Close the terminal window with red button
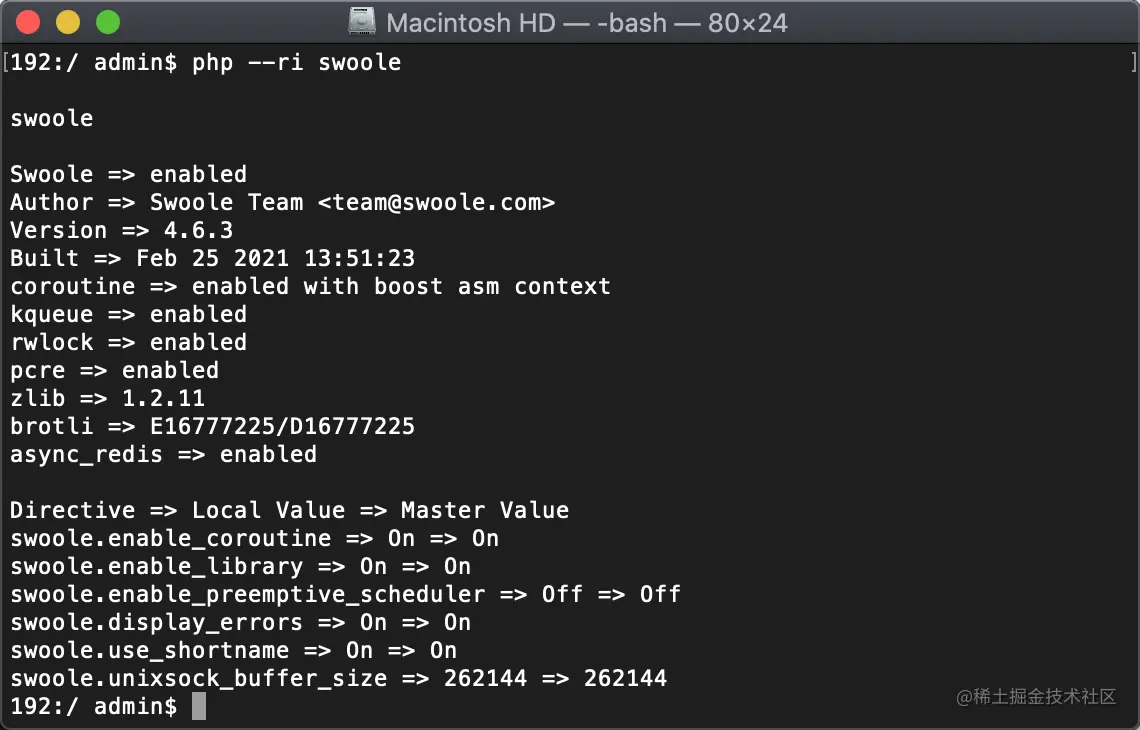Image resolution: width=1140 pixels, height=730 pixels. click(29, 22)
